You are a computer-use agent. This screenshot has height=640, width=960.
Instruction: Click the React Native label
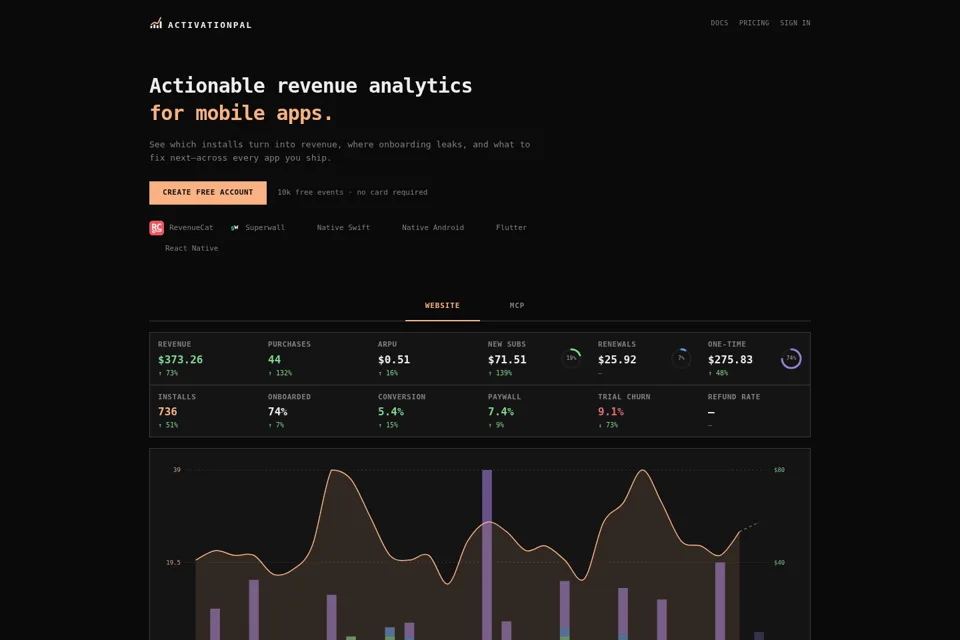[x=191, y=248]
